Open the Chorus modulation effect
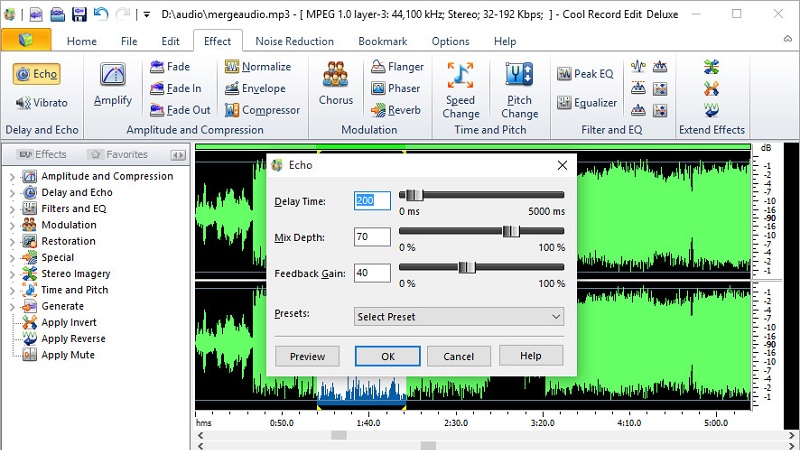The height and width of the screenshot is (450, 800). [336, 83]
